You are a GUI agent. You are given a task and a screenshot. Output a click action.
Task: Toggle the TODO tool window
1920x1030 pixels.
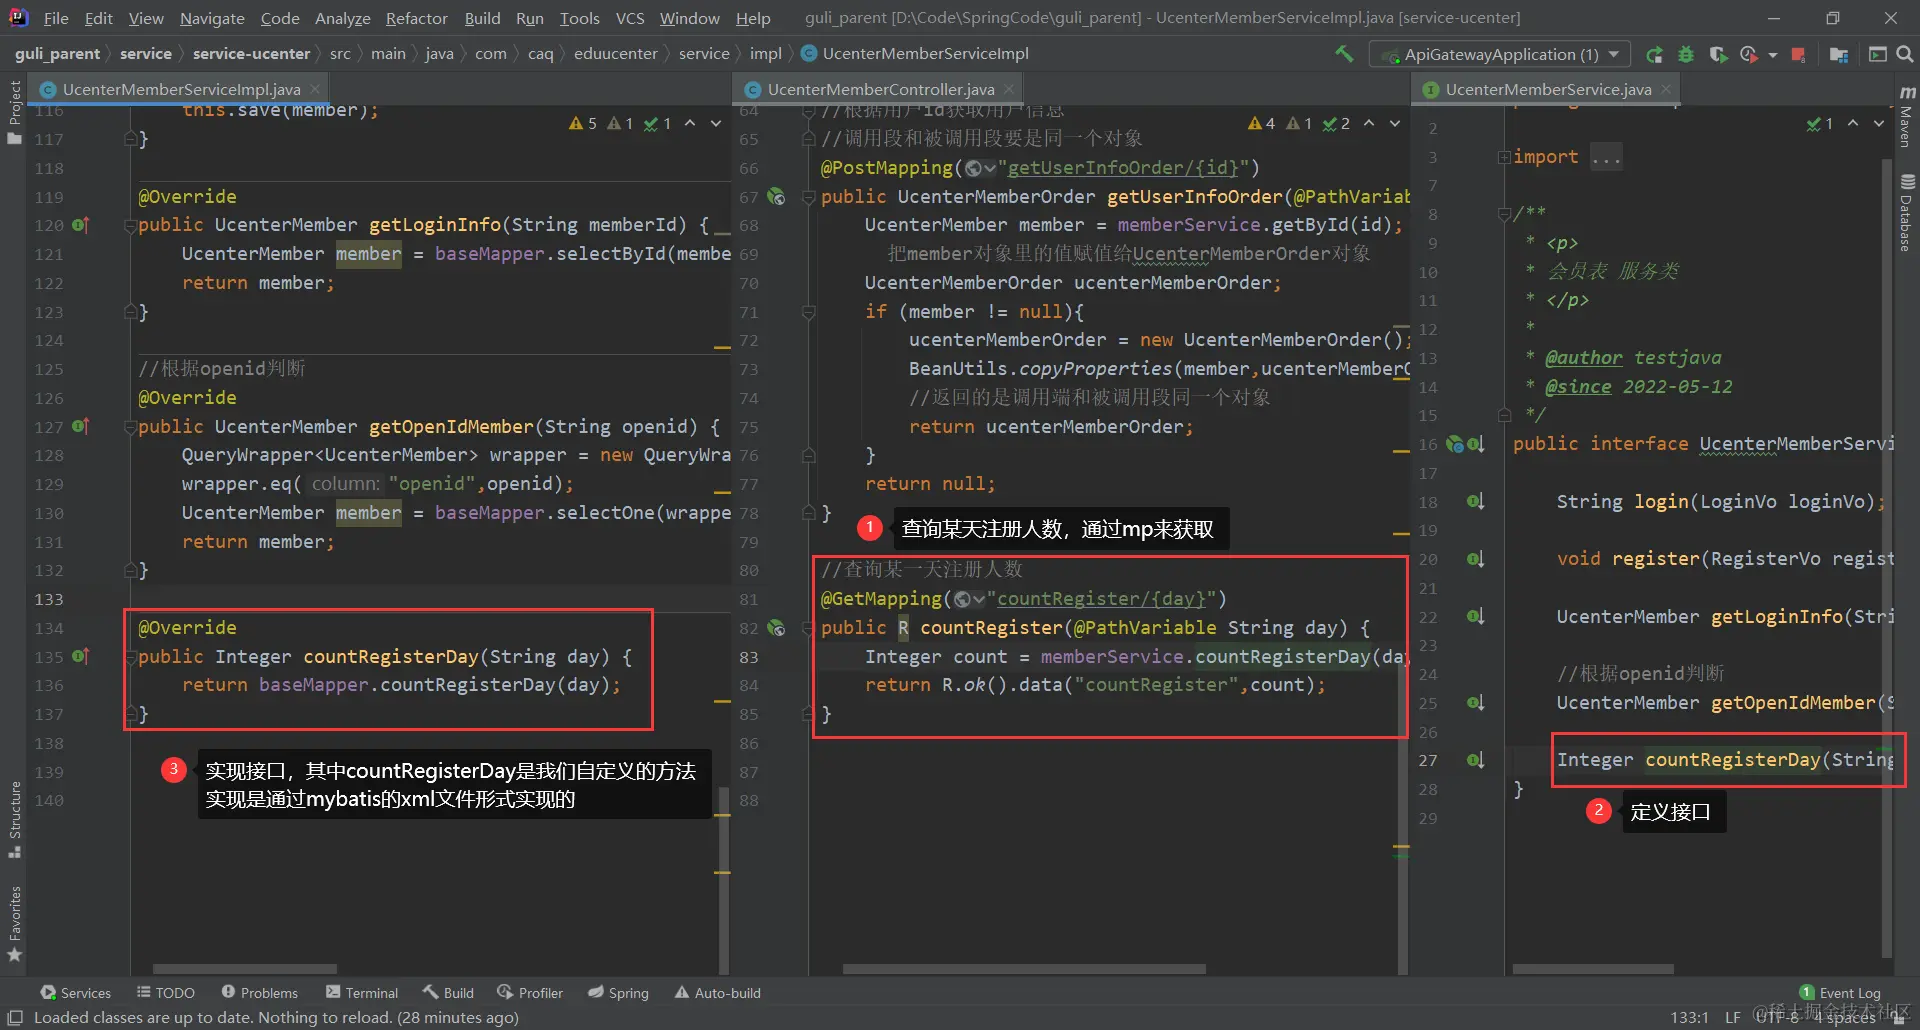[x=166, y=992]
